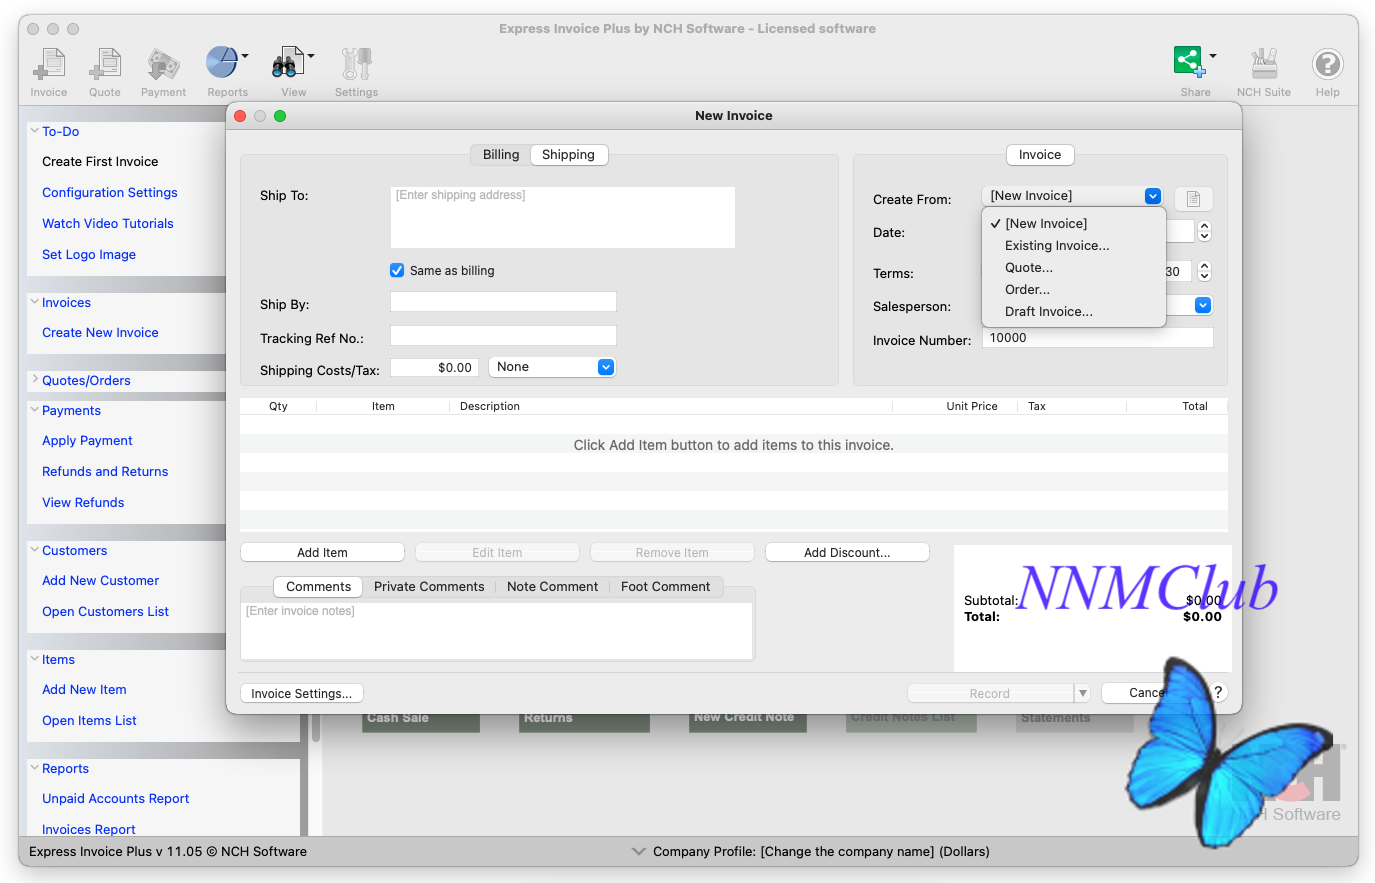The width and height of the screenshot is (1375, 883).
Task: Switch to the Private Comments tab
Action: pos(429,587)
